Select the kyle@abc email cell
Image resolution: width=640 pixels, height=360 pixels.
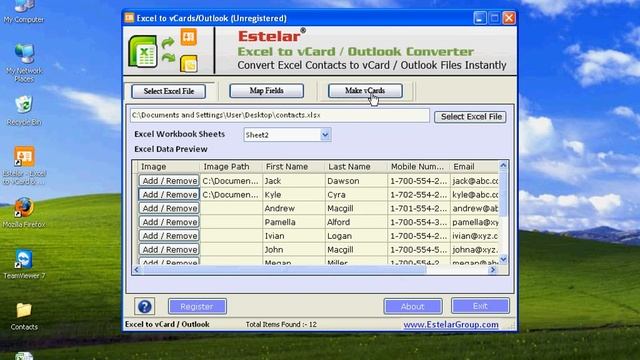pos(474,195)
